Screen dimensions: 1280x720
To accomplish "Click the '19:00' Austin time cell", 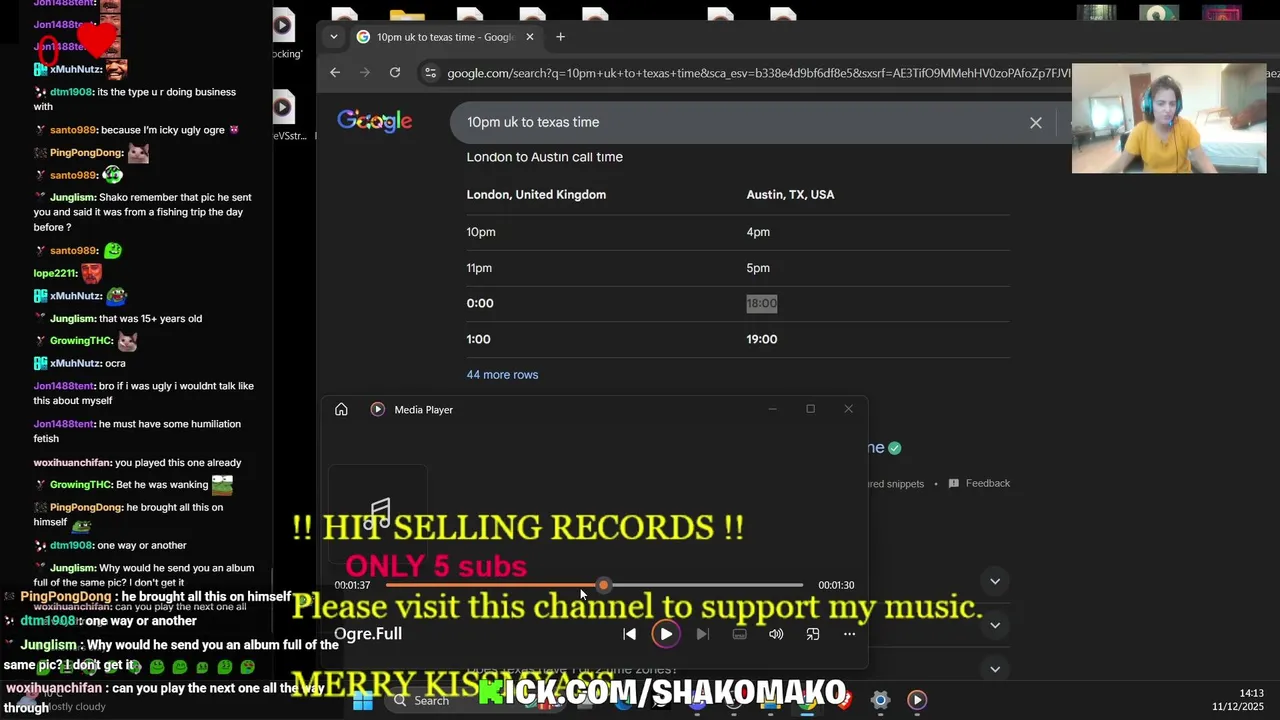I will 761,339.
